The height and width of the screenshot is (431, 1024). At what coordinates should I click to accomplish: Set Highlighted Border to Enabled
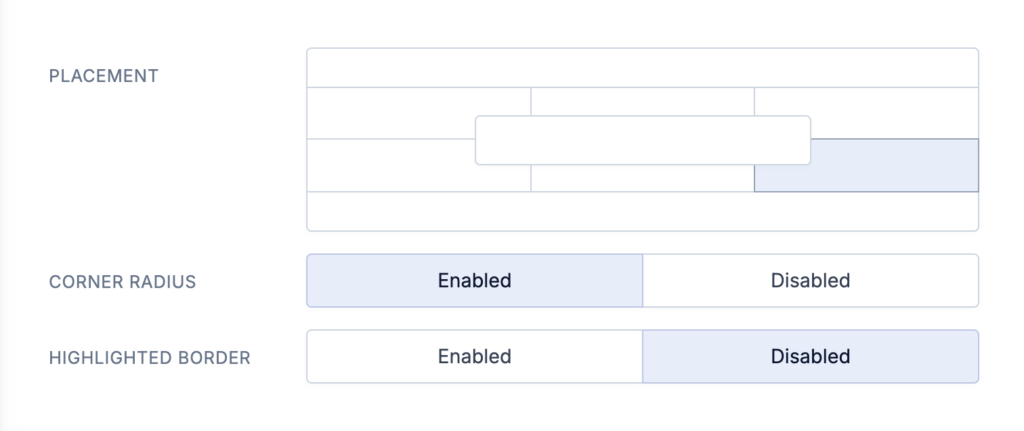click(475, 357)
